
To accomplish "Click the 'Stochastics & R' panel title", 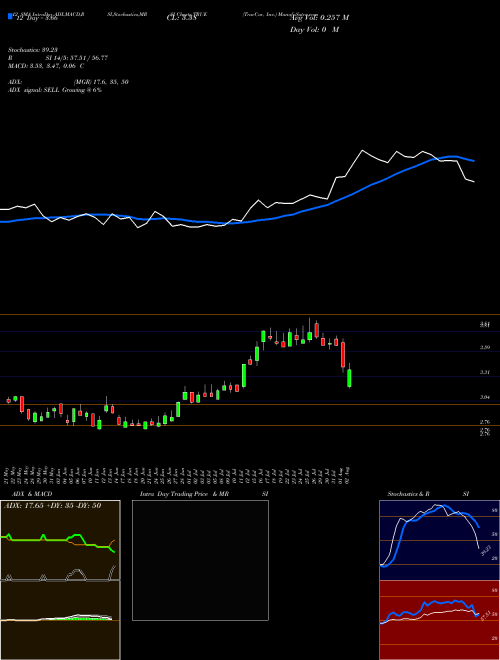I will tap(408, 494).
